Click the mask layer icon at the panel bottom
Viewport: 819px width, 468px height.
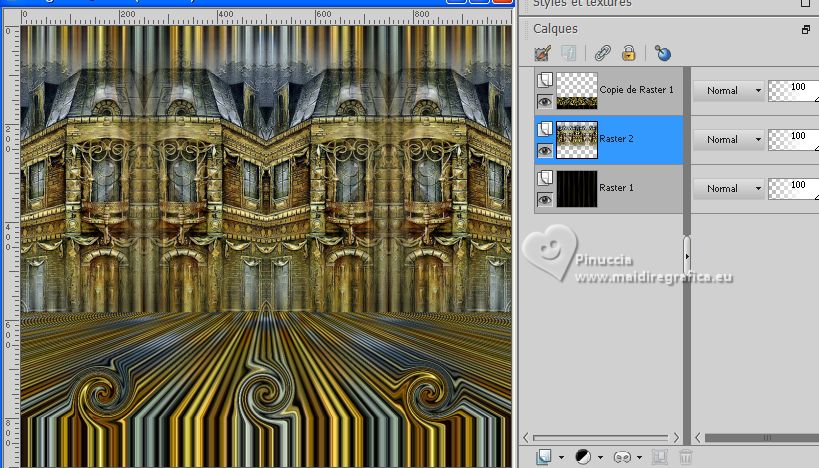[x=623, y=457]
